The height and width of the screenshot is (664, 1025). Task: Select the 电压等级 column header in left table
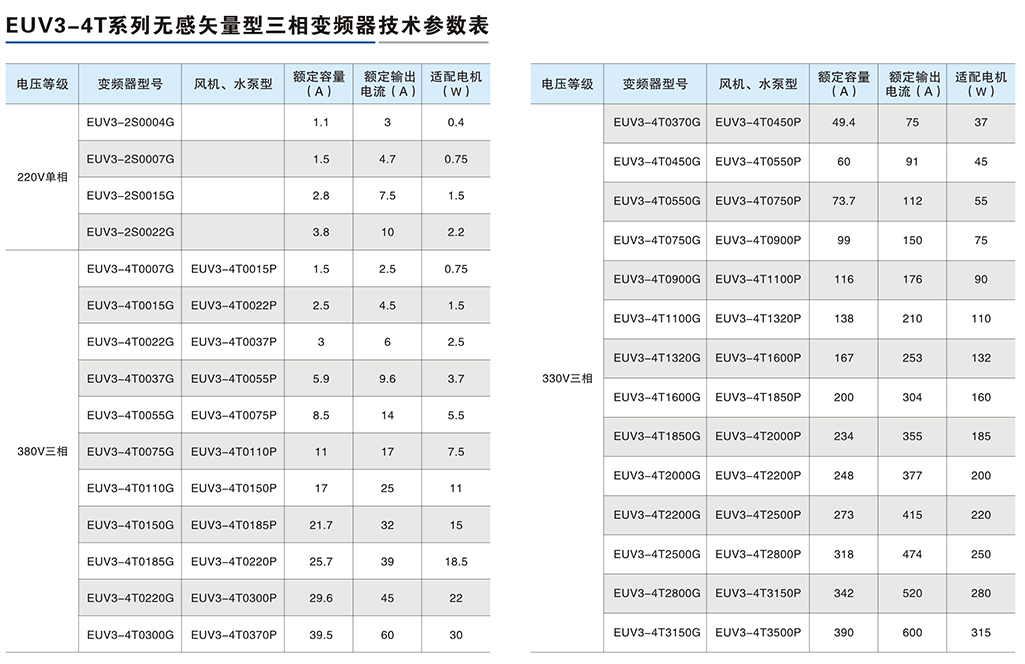tap(40, 84)
